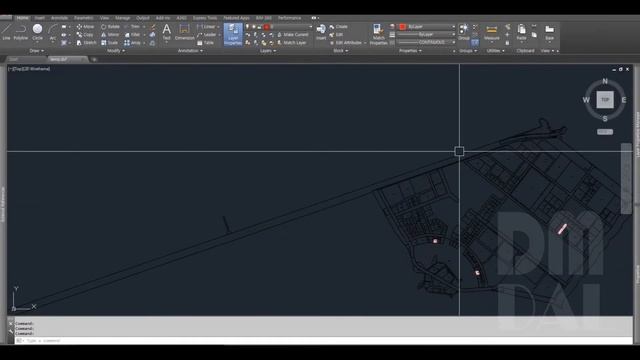The width and height of the screenshot is (640, 360).
Task: Click the TOP face of ViewCube
Action: [x=605, y=100]
